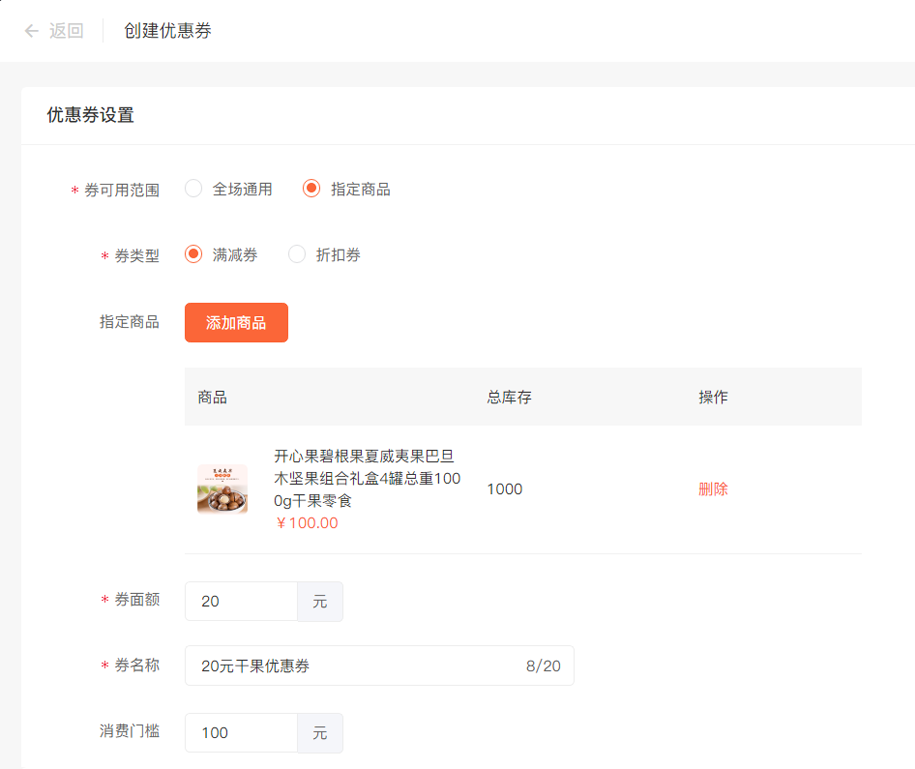
Task: Select the 指定商品 scope radio button
Action: pos(312,189)
